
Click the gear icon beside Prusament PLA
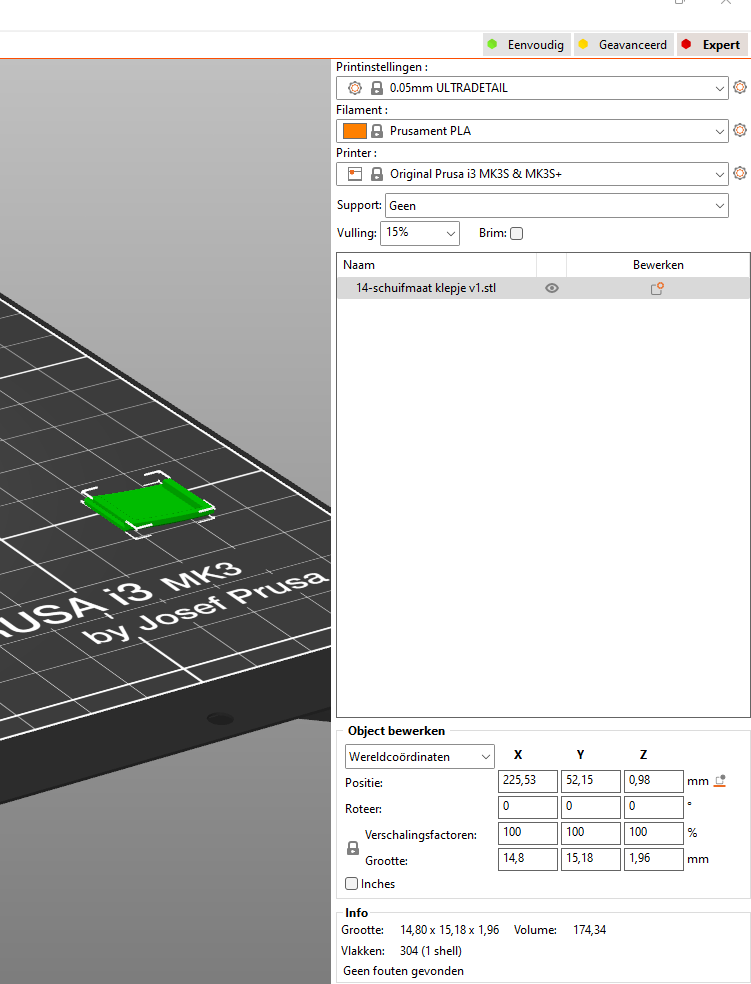tap(740, 131)
